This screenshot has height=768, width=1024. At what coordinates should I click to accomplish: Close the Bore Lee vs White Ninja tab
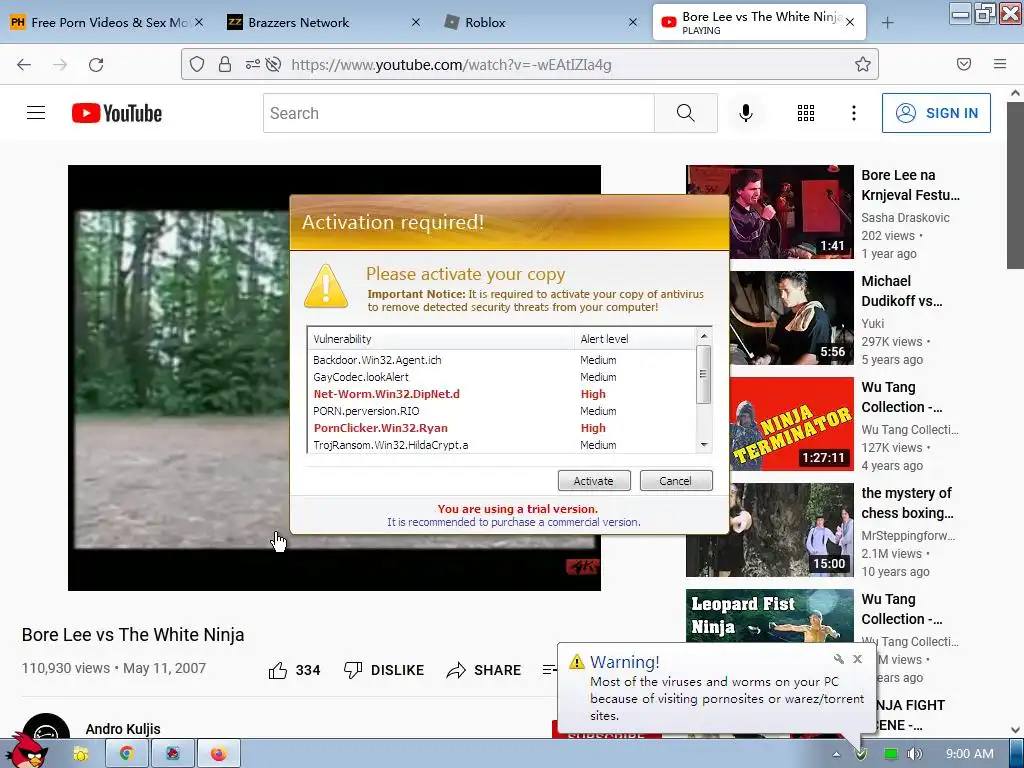click(850, 22)
